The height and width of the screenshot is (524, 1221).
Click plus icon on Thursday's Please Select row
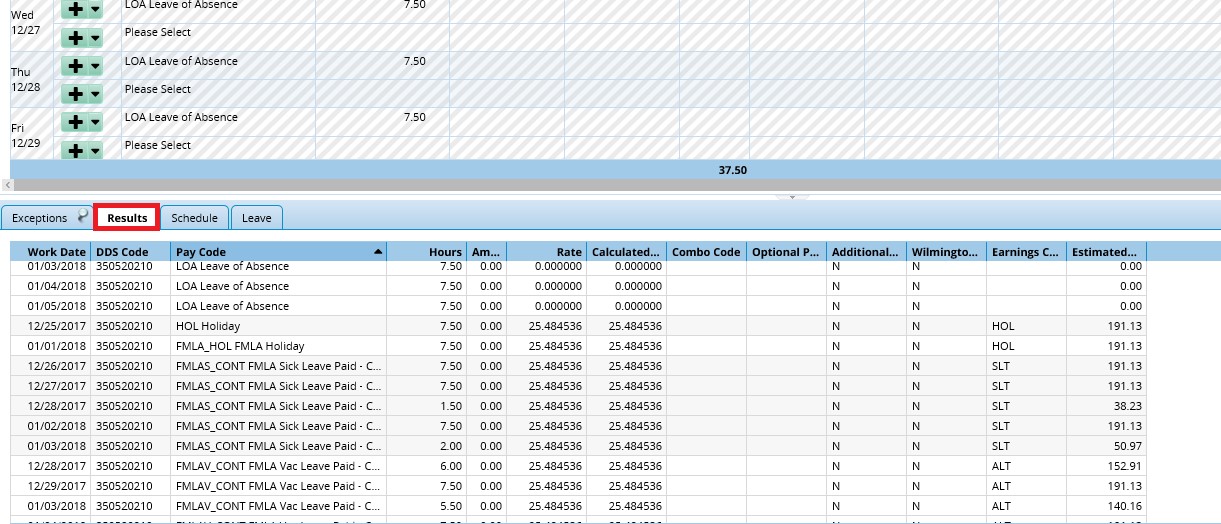coord(75,94)
